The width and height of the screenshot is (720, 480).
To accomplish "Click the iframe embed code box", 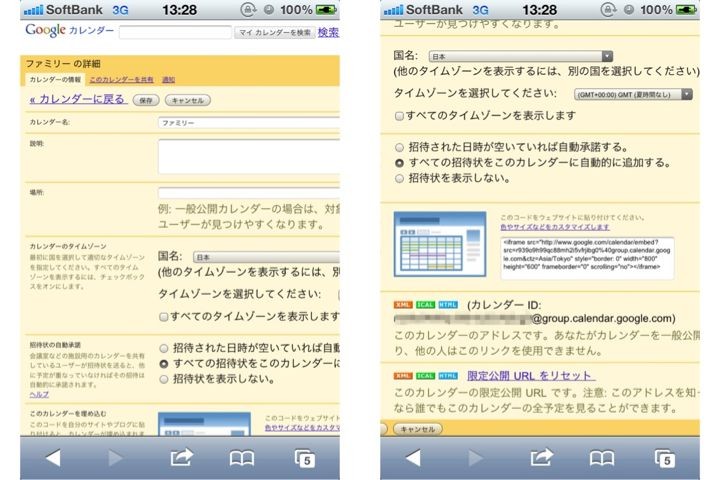I will coord(587,258).
